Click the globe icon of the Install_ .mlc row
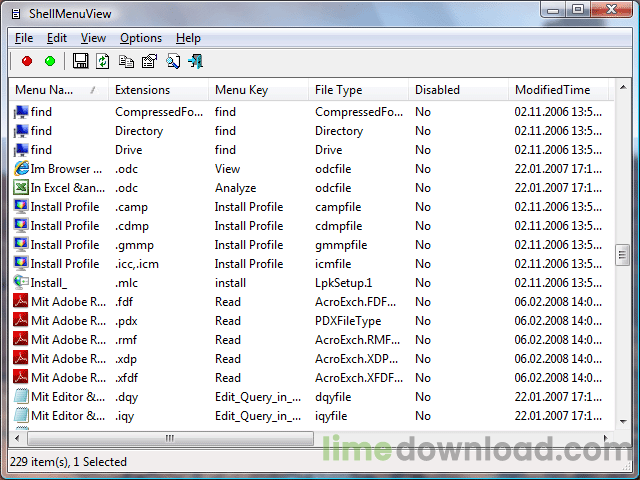Viewport: 640px width, 480px height. pyautogui.click(x=21, y=282)
